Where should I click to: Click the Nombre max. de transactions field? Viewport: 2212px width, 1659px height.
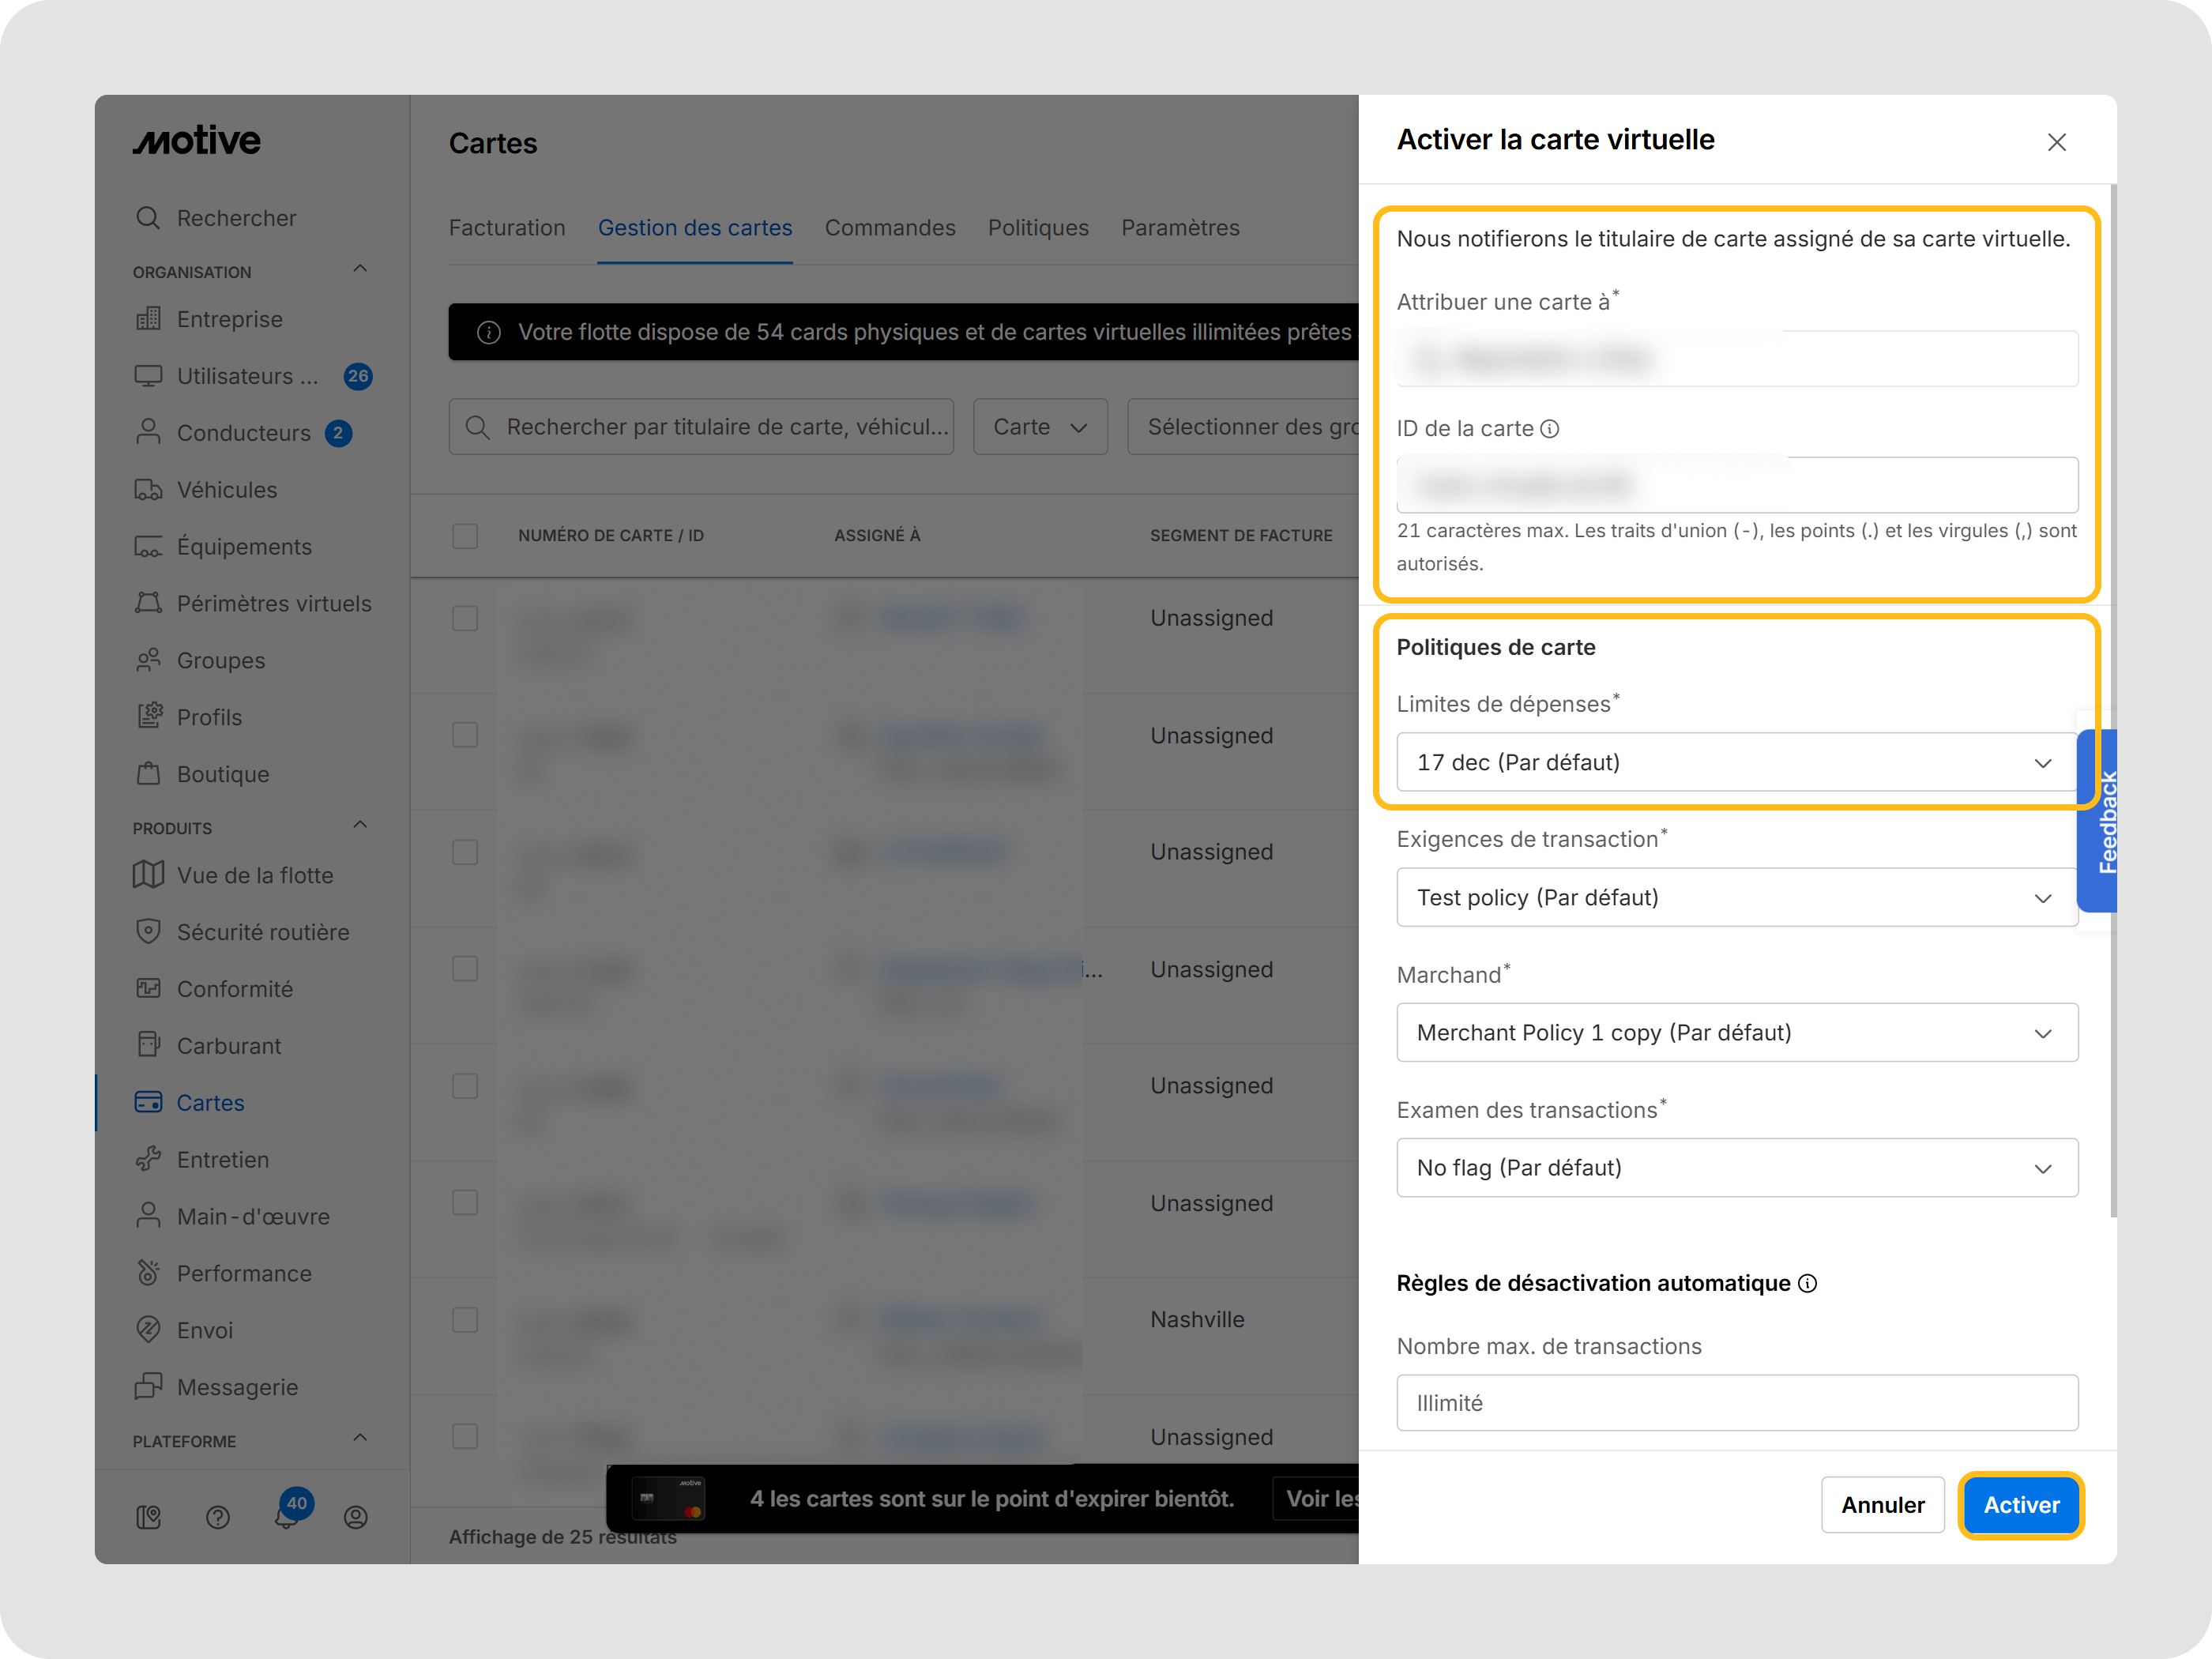(x=1737, y=1403)
